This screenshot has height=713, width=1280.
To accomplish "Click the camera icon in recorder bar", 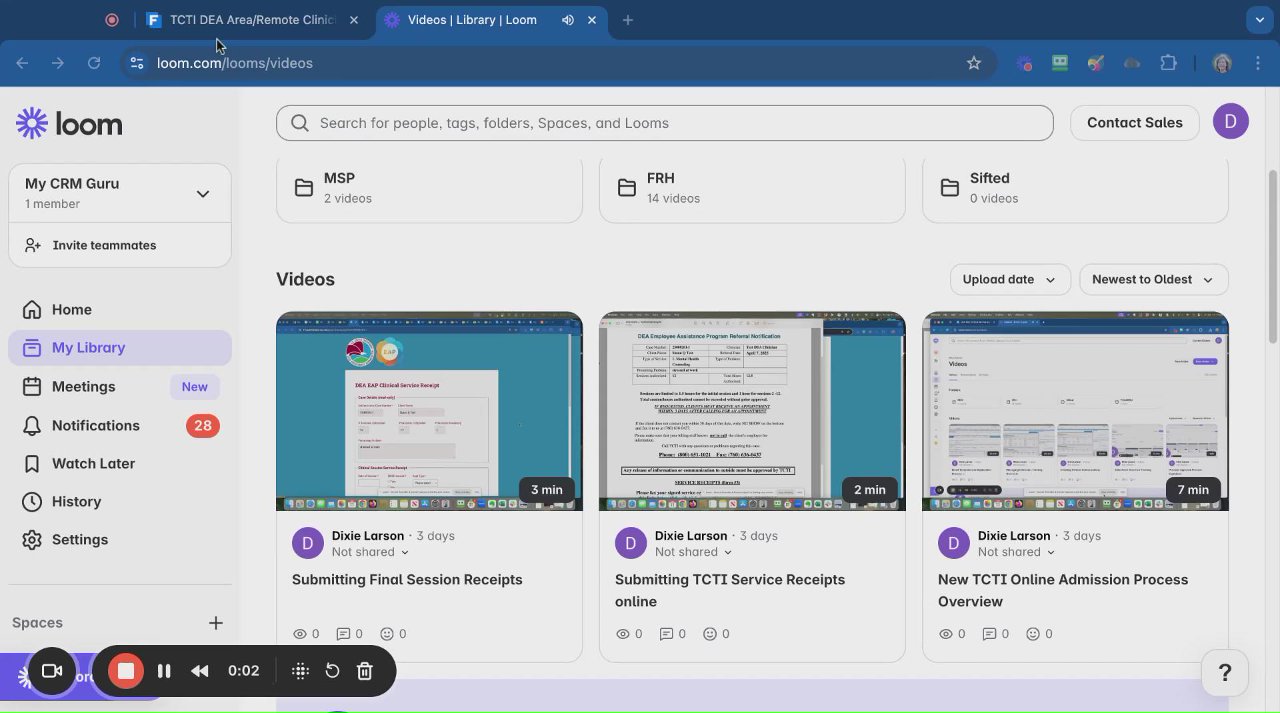I will [x=52, y=671].
